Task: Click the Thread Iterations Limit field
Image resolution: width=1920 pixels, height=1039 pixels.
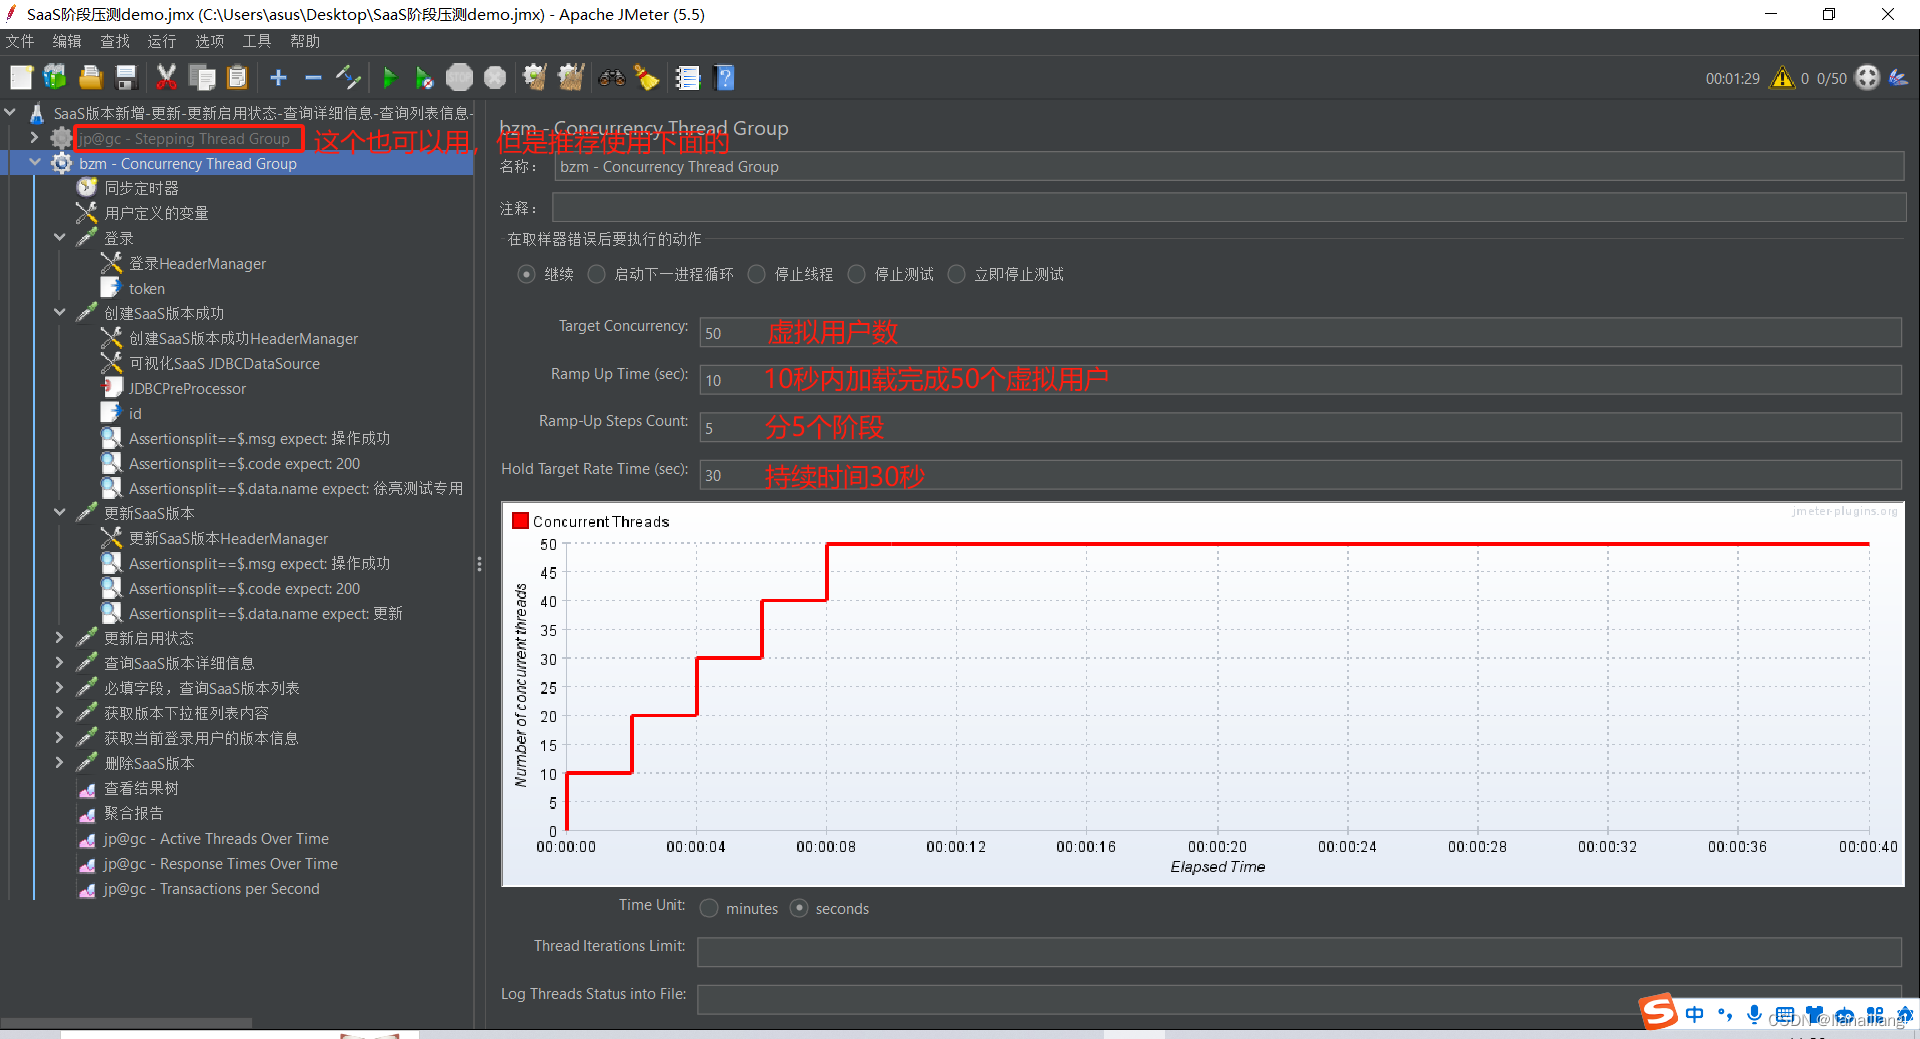Action: [x=1299, y=952]
